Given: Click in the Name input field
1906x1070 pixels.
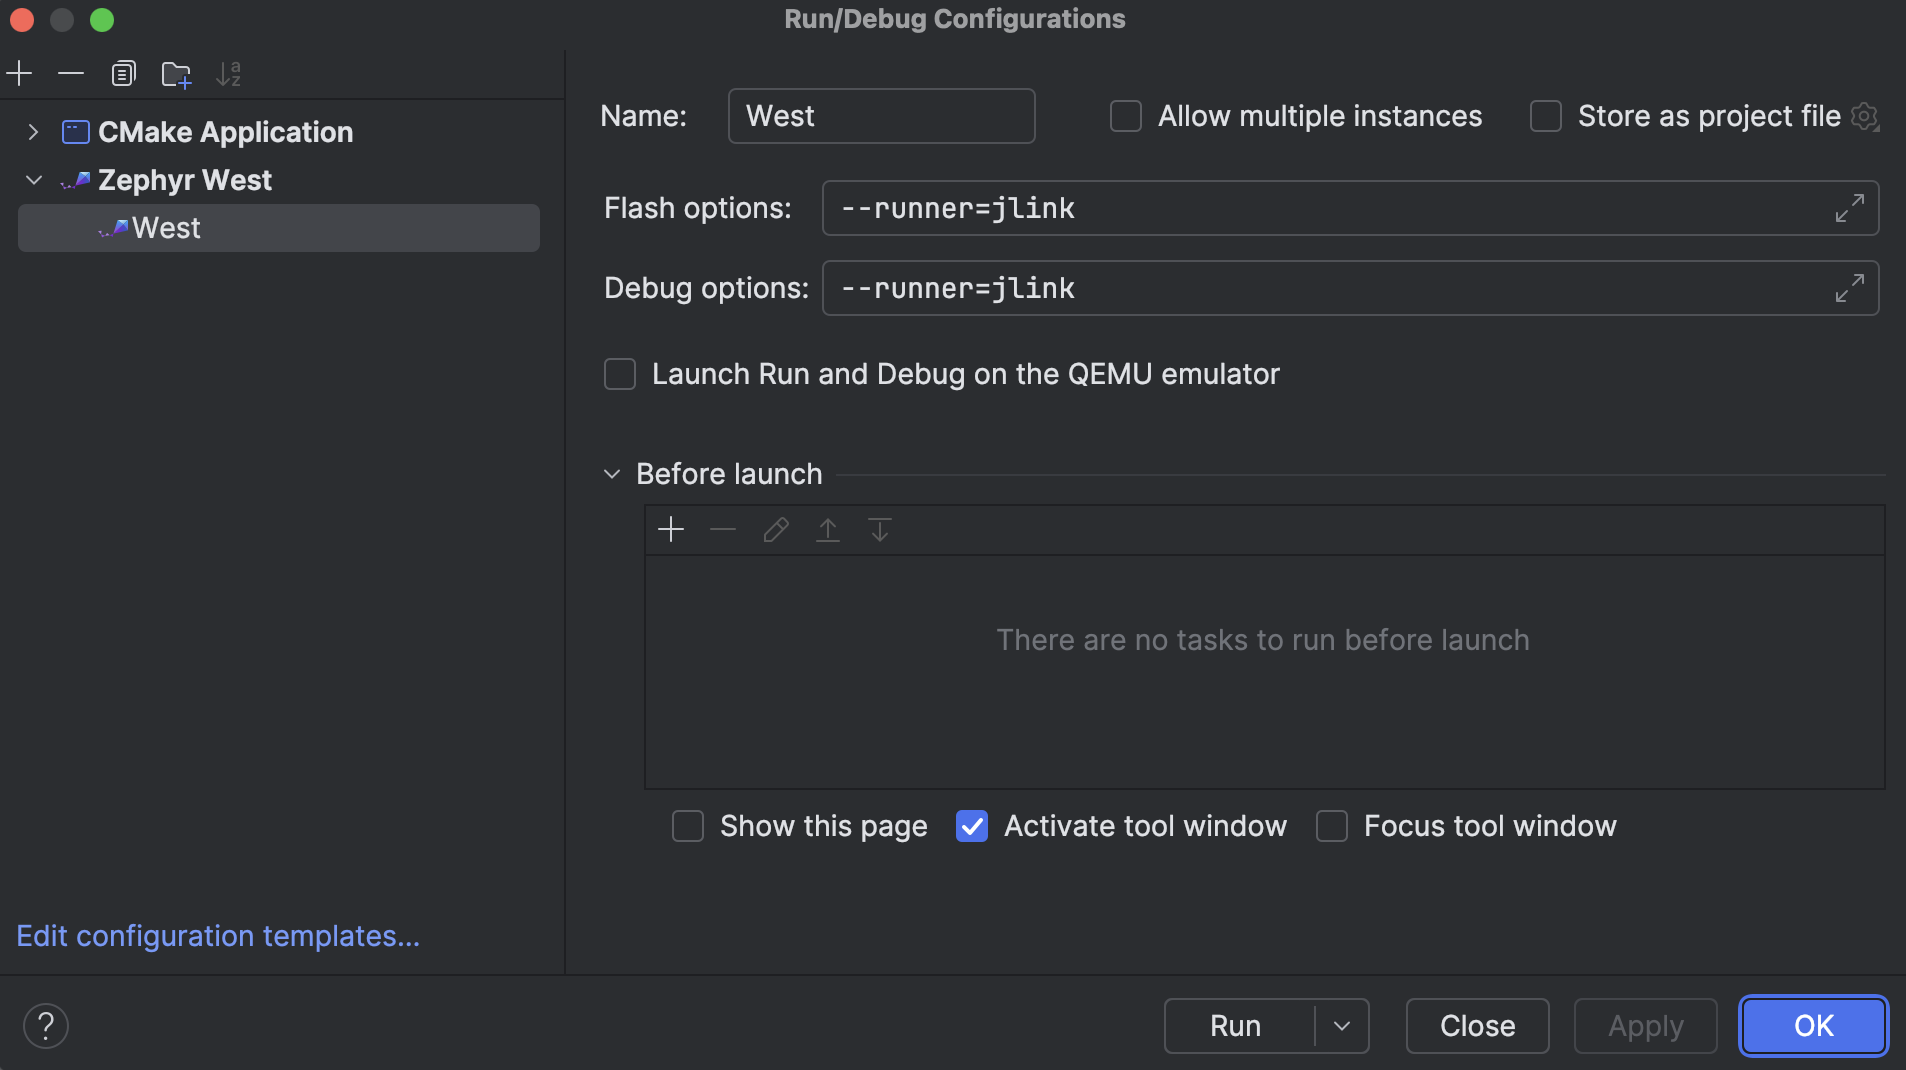Looking at the screenshot, I should 881,116.
